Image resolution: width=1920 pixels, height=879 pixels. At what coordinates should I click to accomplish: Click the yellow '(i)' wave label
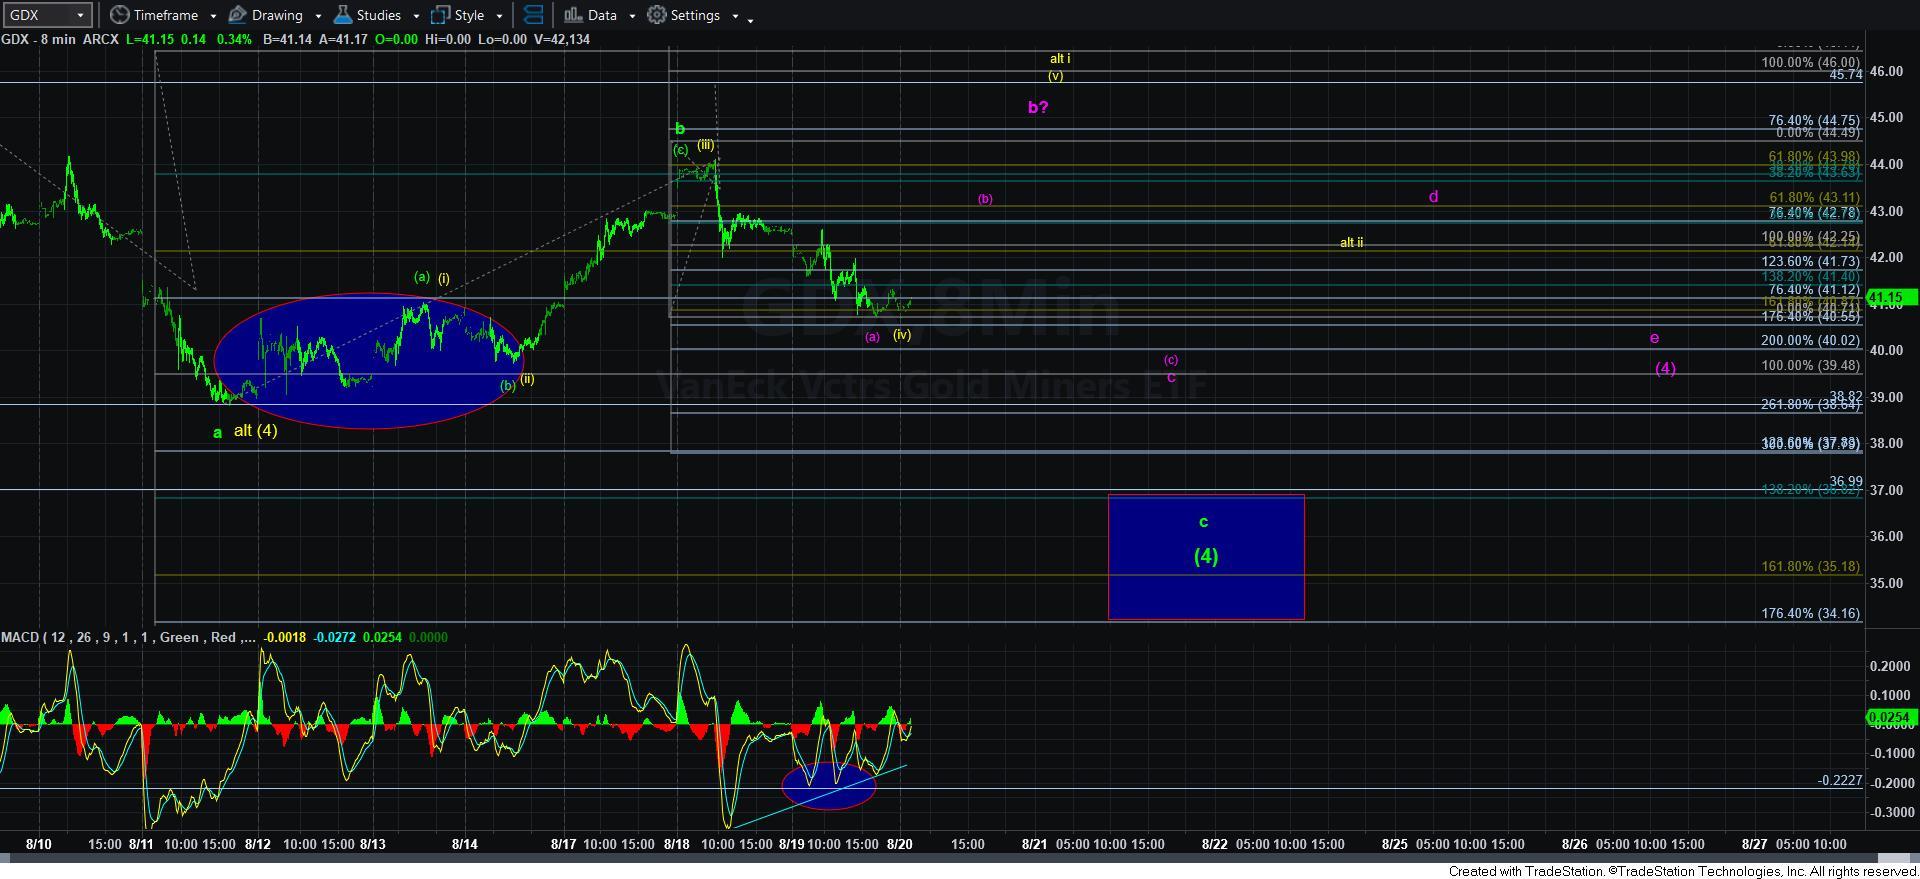pos(443,278)
